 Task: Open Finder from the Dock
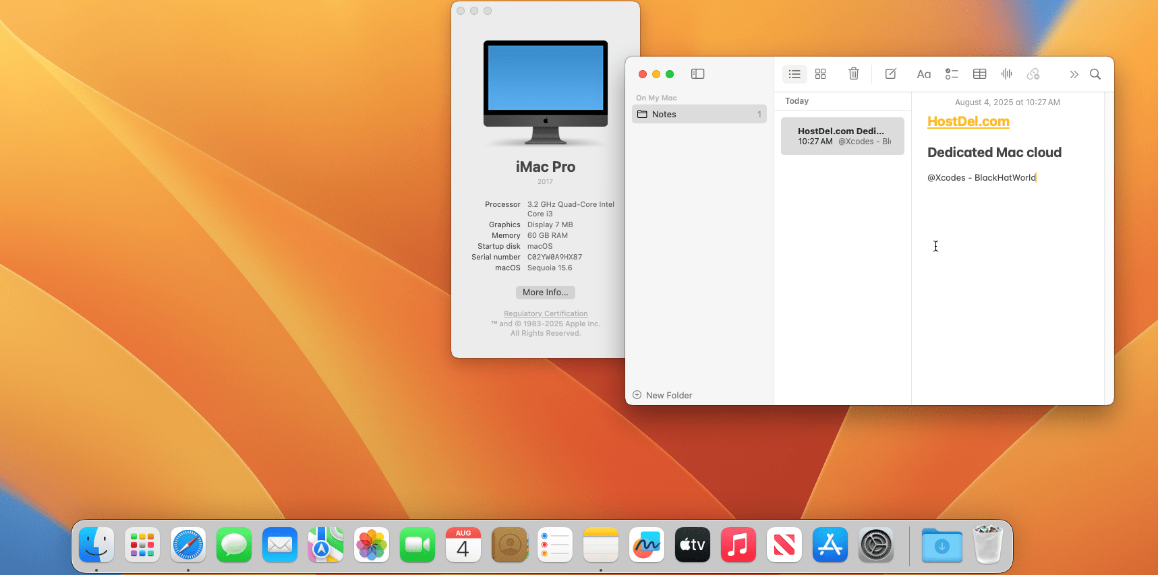97,545
